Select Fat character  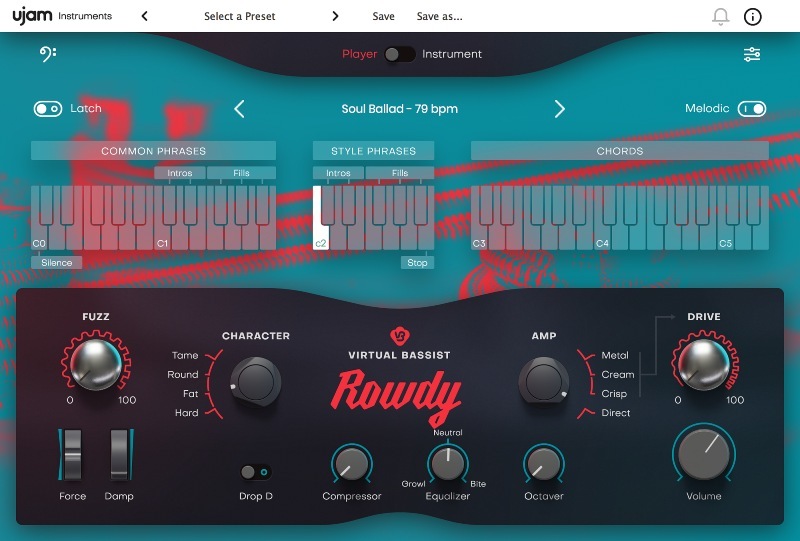[x=190, y=394]
